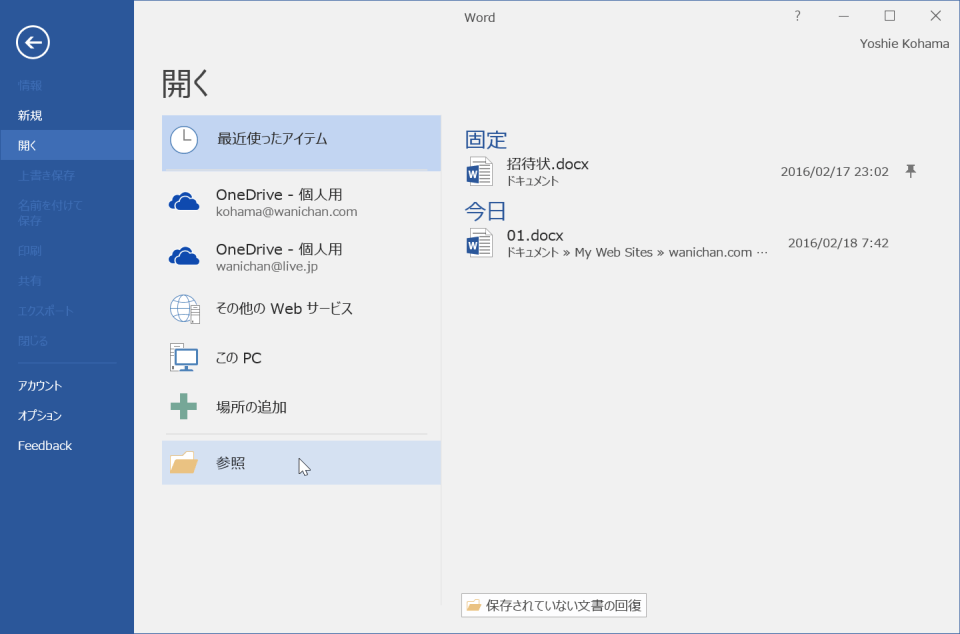This screenshot has width=960, height=634.
Task: Open the OneDrive cloud icon for wanichan@live.jp
Action: pyautogui.click(x=184, y=256)
